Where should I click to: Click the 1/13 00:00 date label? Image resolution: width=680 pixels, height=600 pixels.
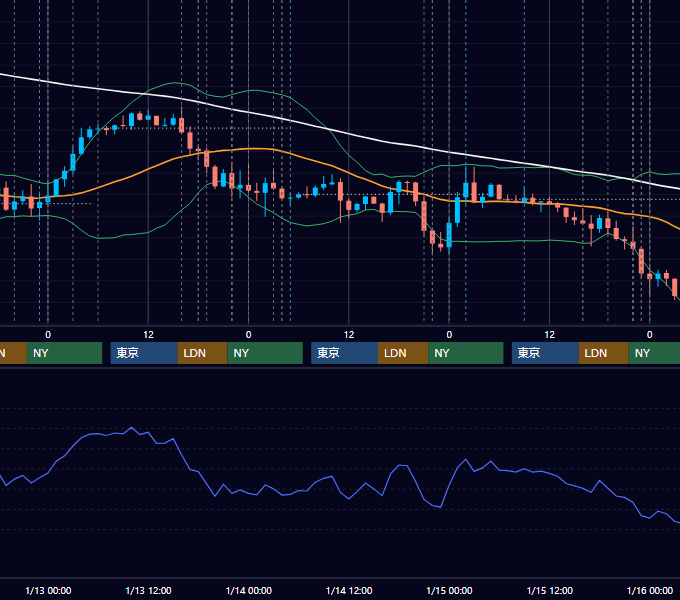click(x=48, y=590)
